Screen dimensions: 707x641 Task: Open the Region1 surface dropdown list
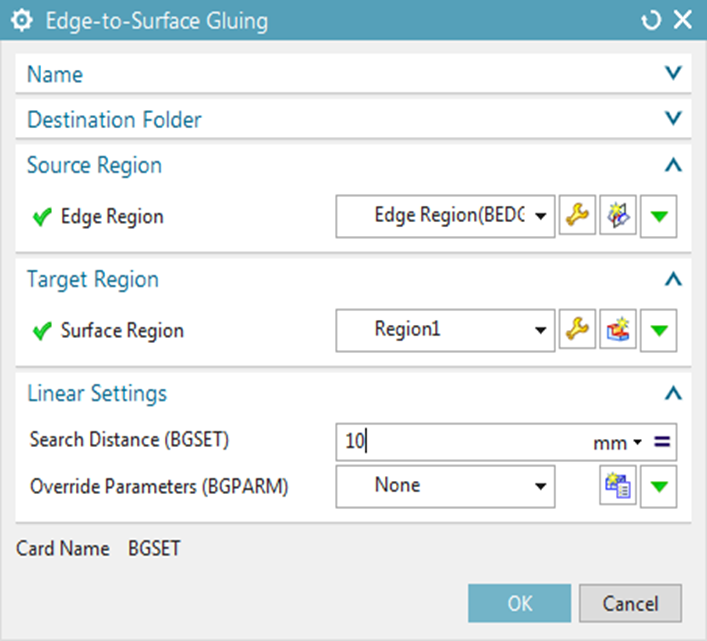click(445, 330)
